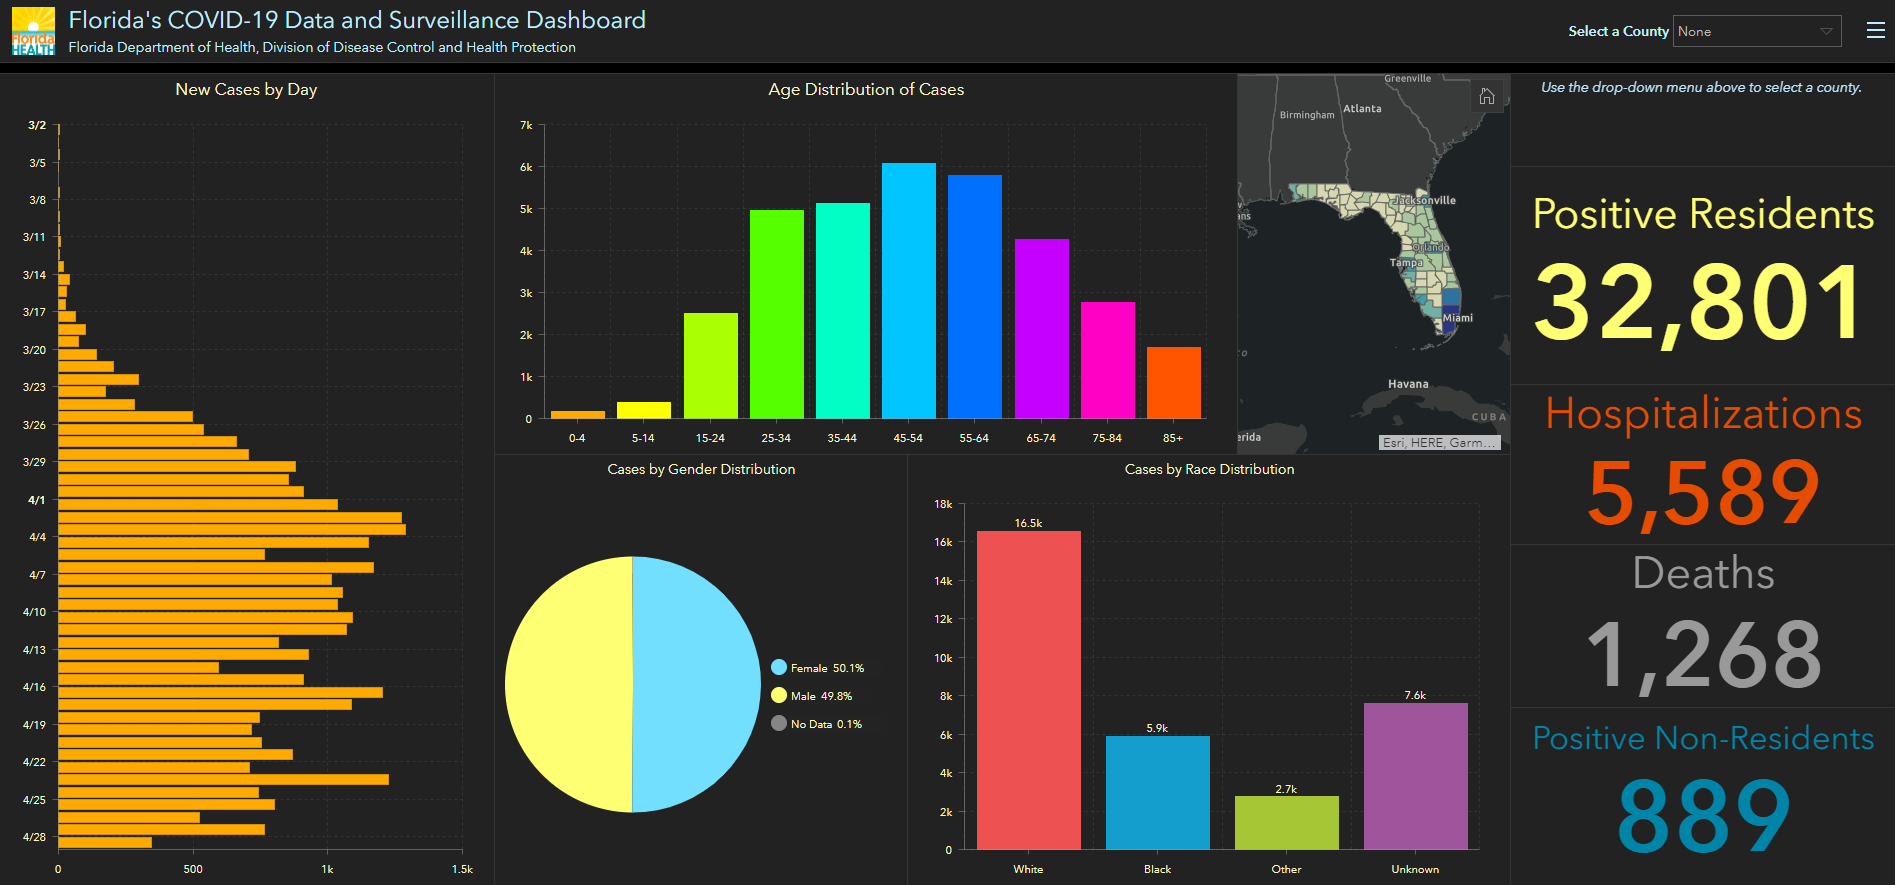Click Birmingham label on the map
This screenshot has height=885, width=1895.
click(x=1307, y=115)
